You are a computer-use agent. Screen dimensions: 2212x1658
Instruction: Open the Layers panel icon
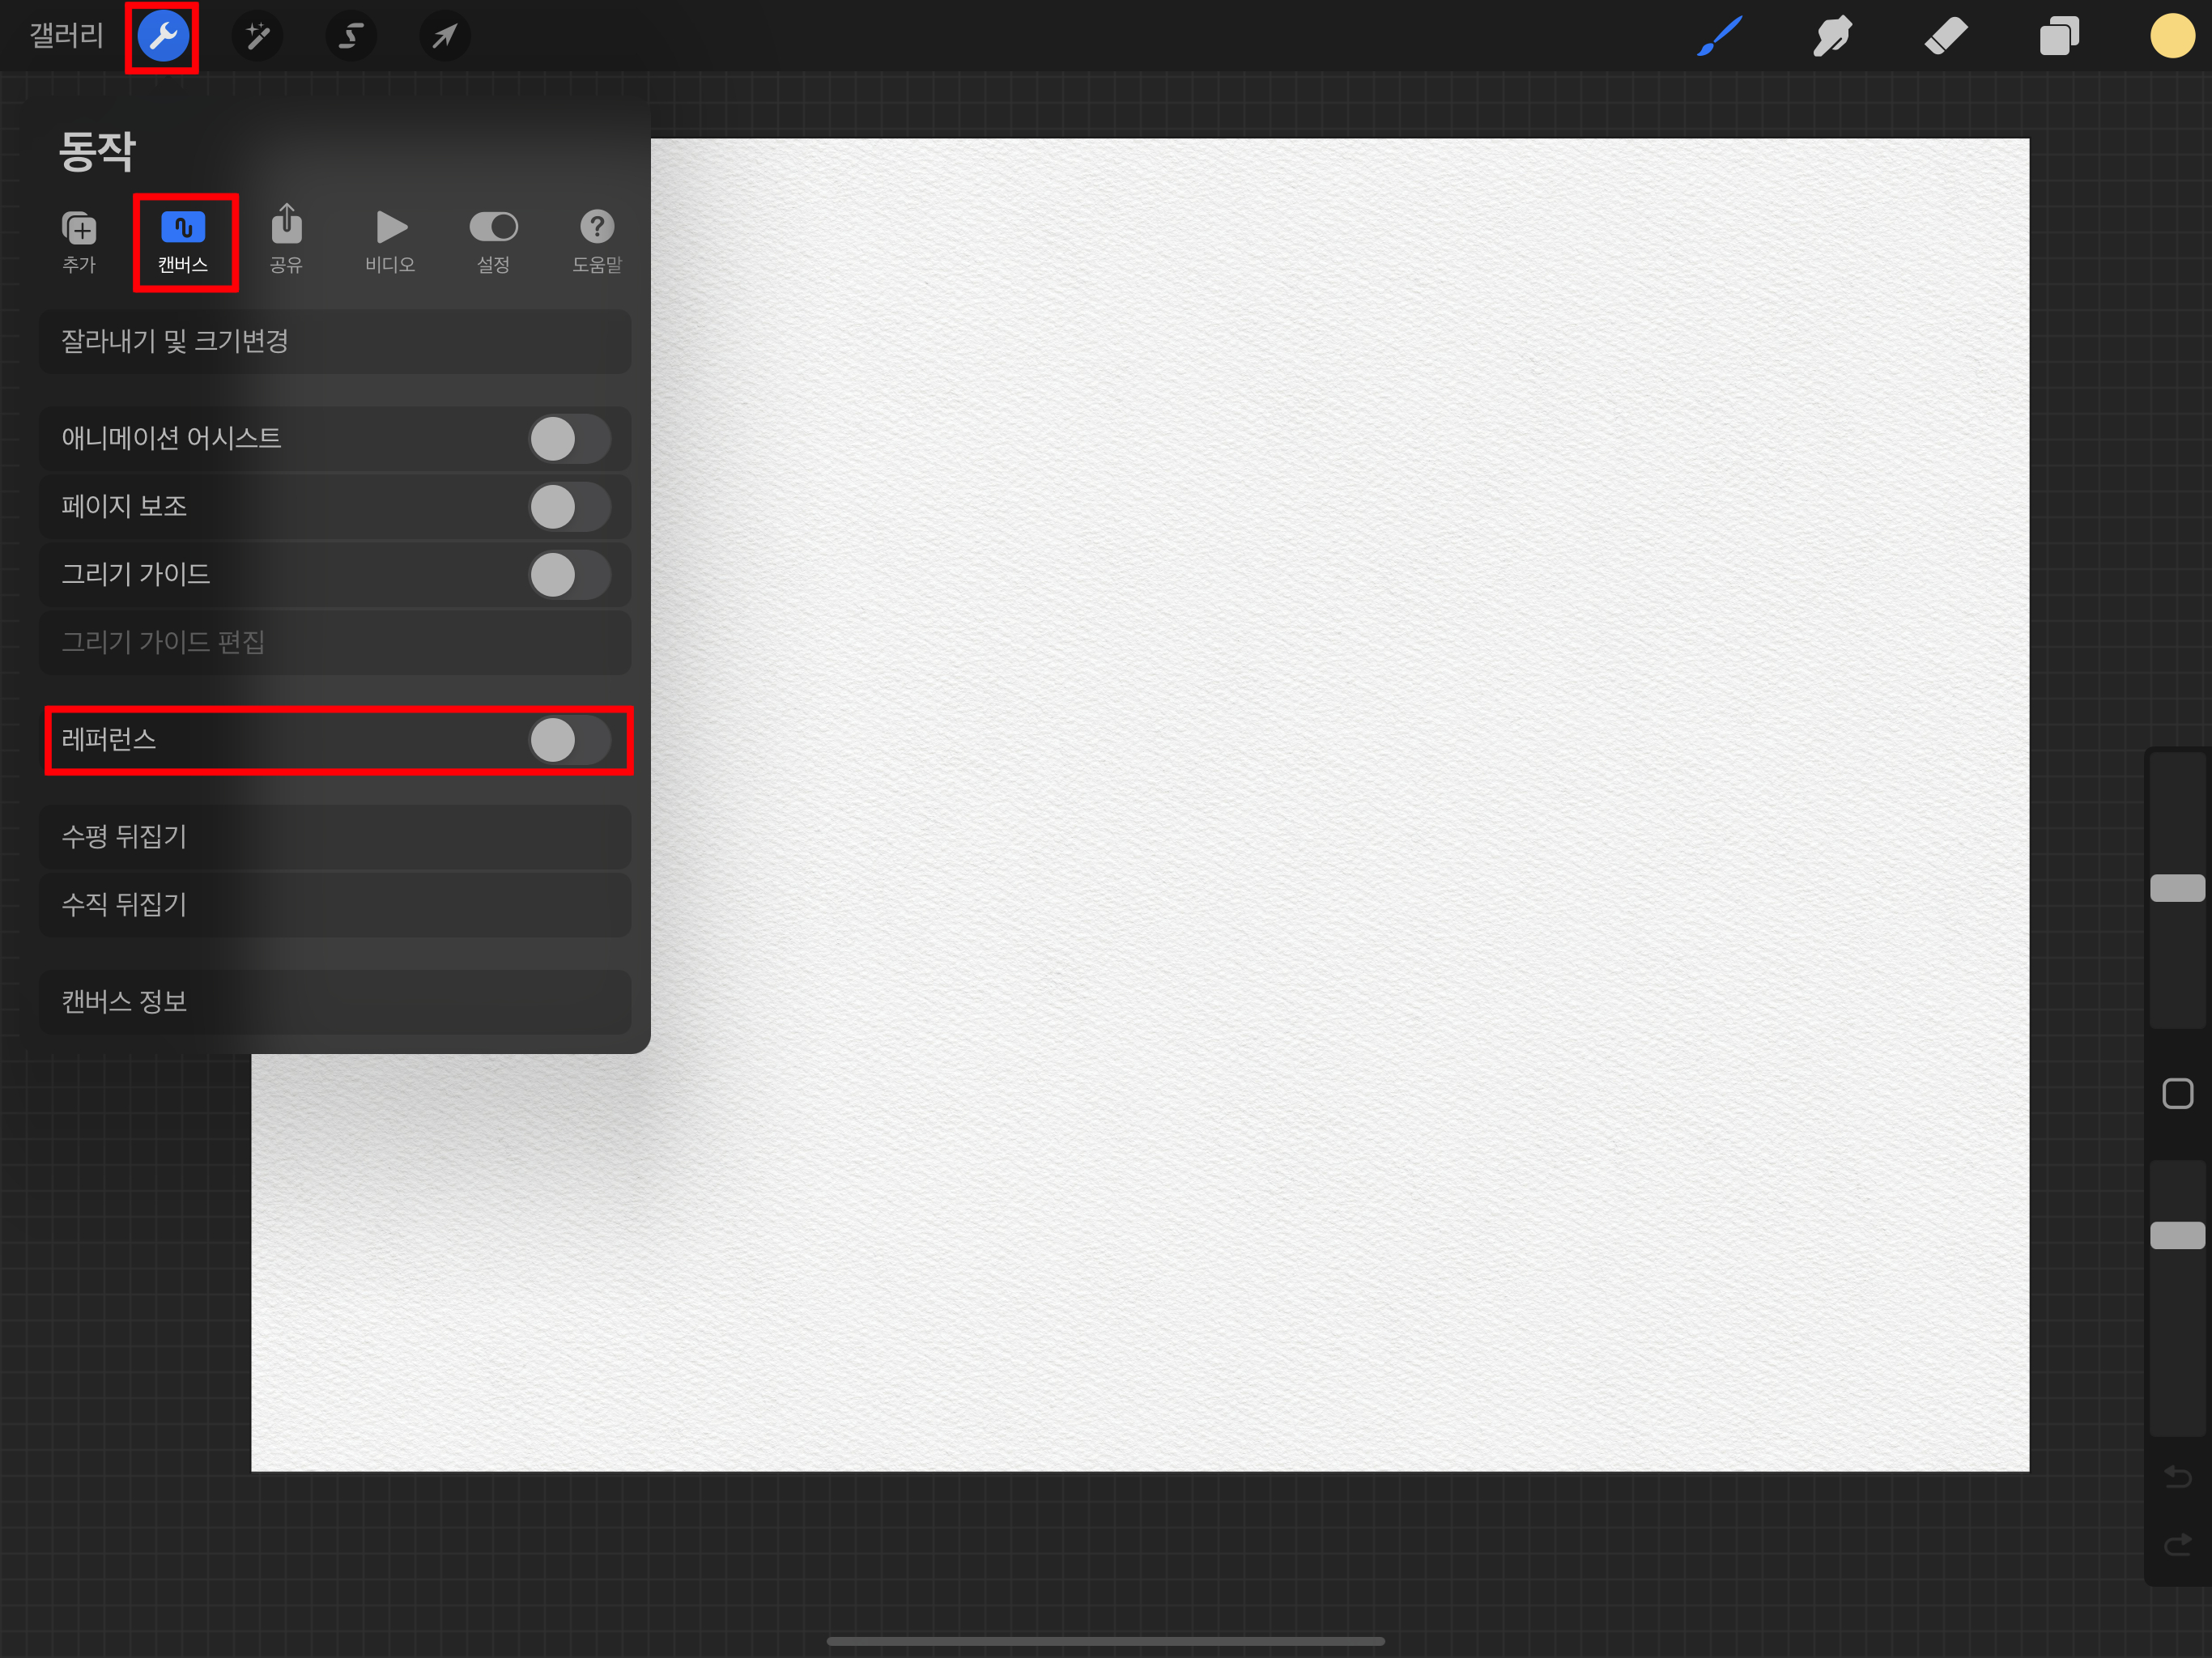(x=2059, y=37)
